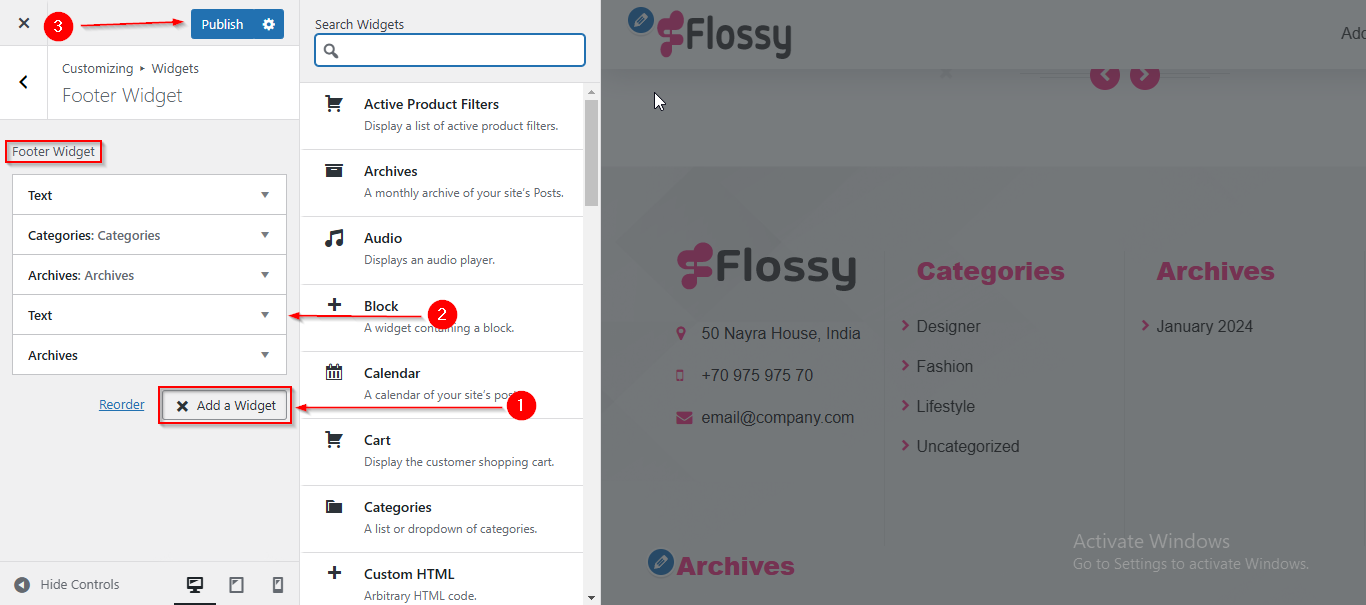Click the edit pencil beside Flossy logo
The image size is (1366, 605).
[x=641, y=20]
